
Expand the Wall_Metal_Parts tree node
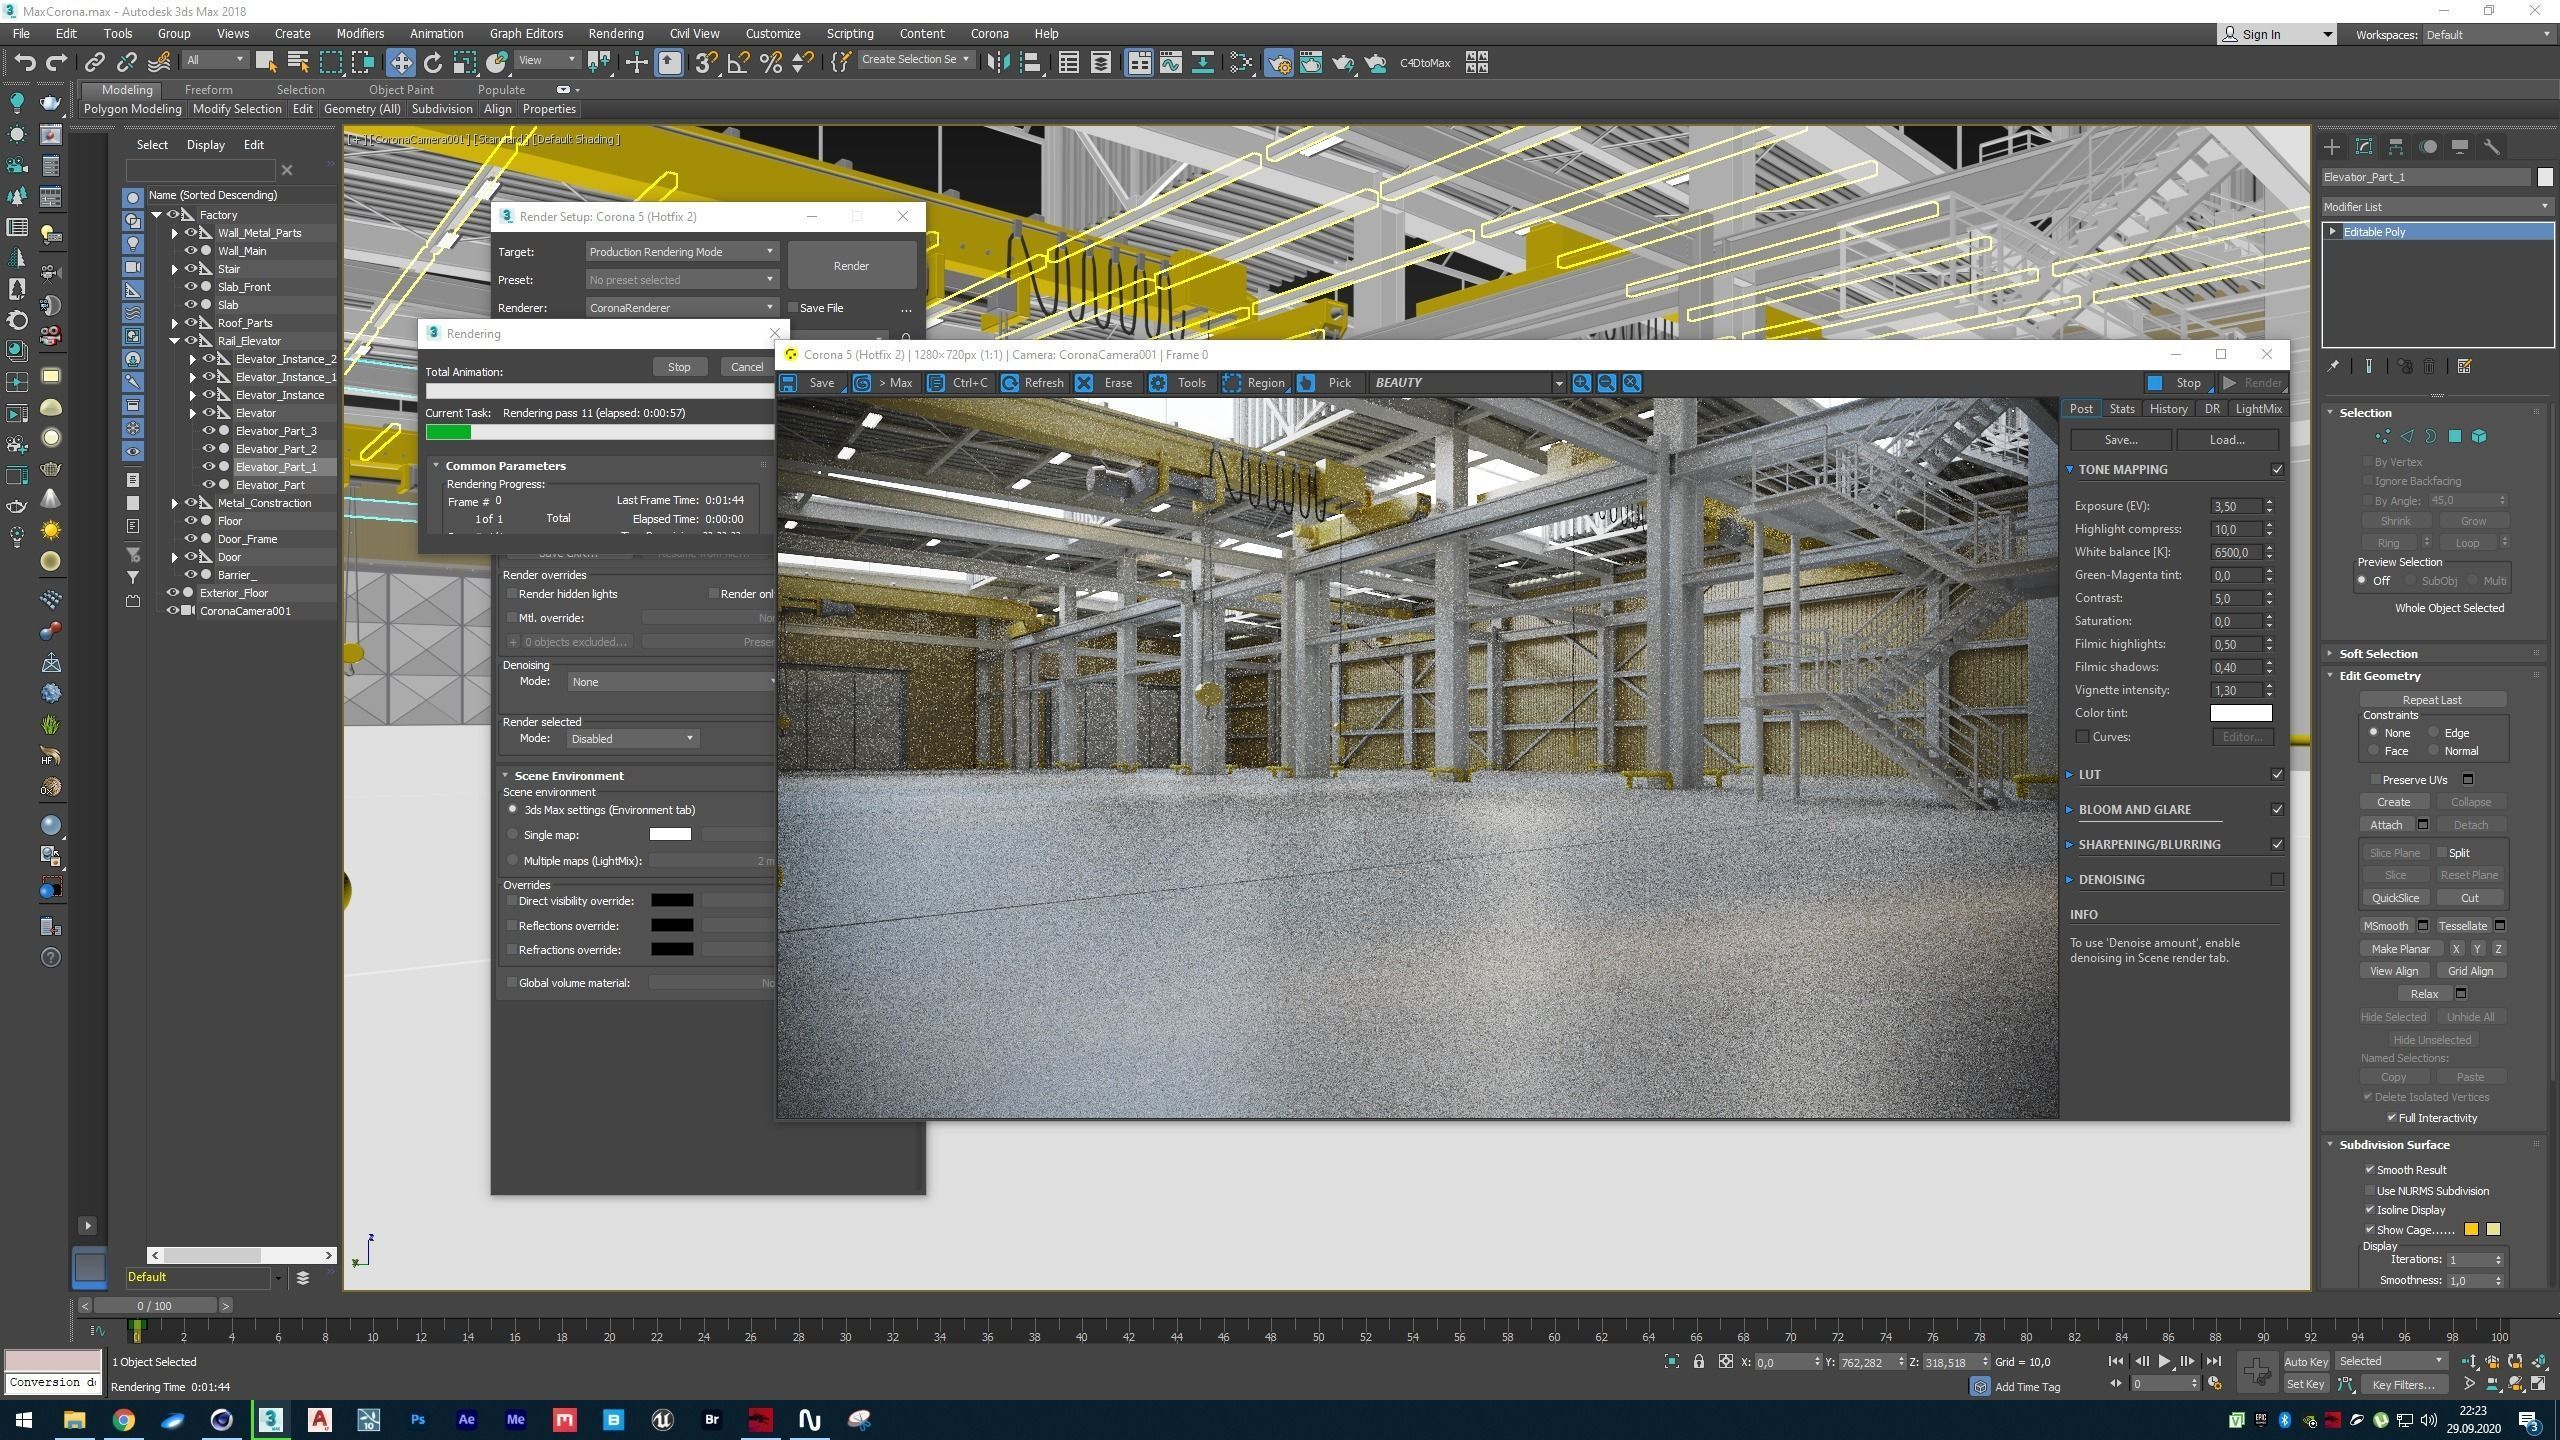pos(174,233)
